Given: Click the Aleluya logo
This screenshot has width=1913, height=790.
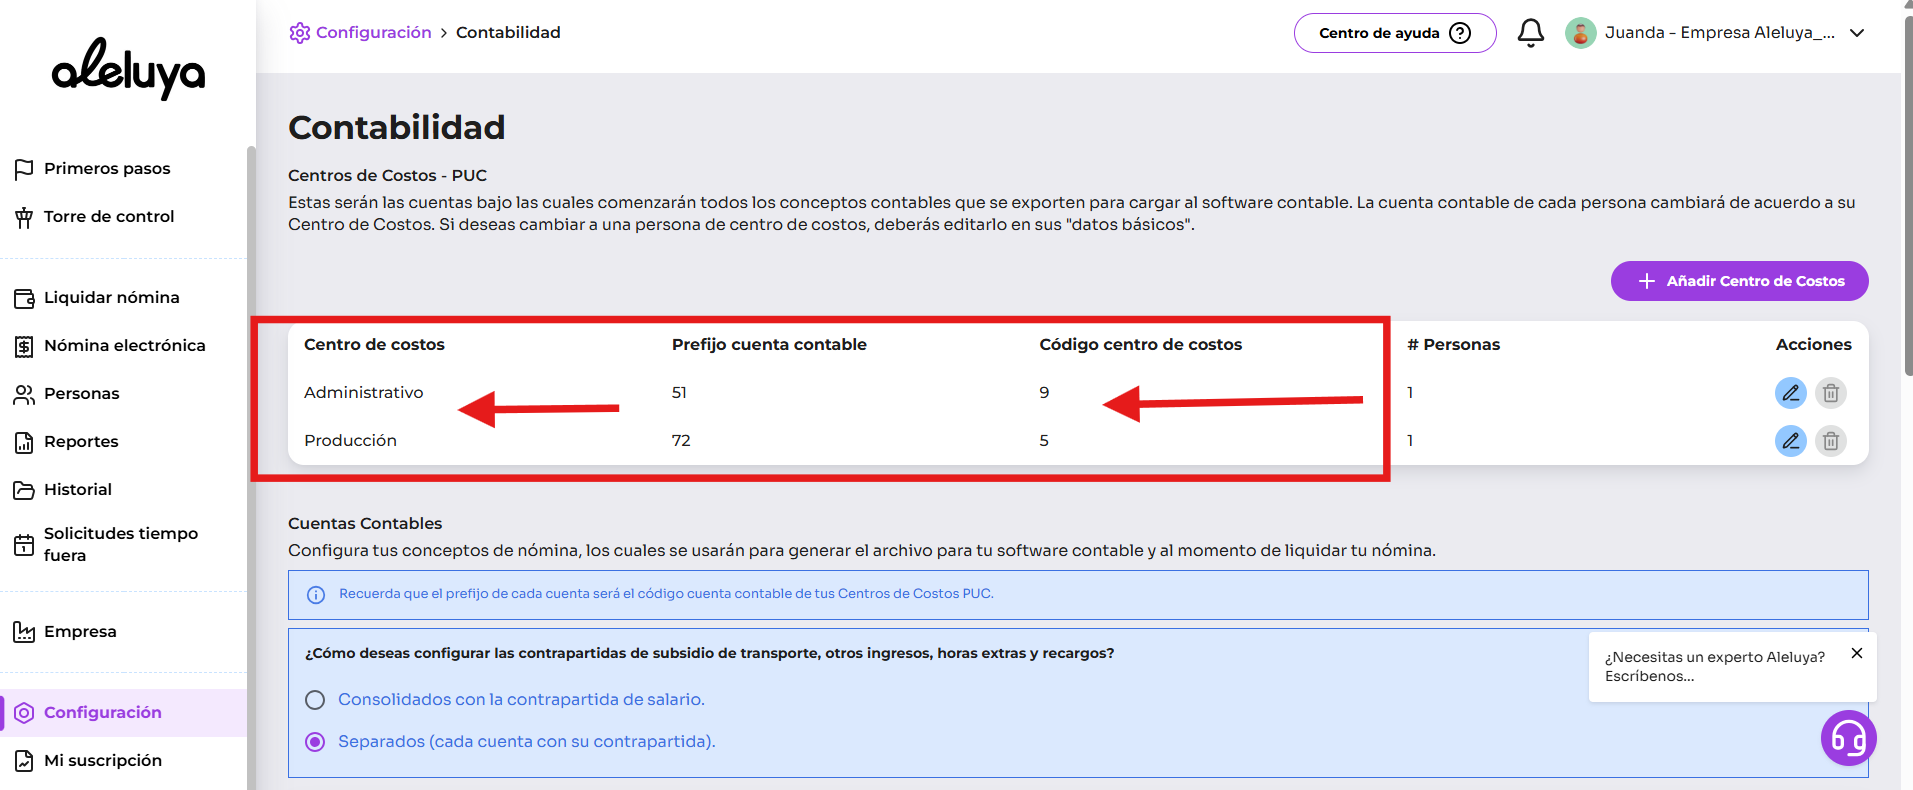Looking at the screenshot, I should pyautogui.click(x=128, y=68).
